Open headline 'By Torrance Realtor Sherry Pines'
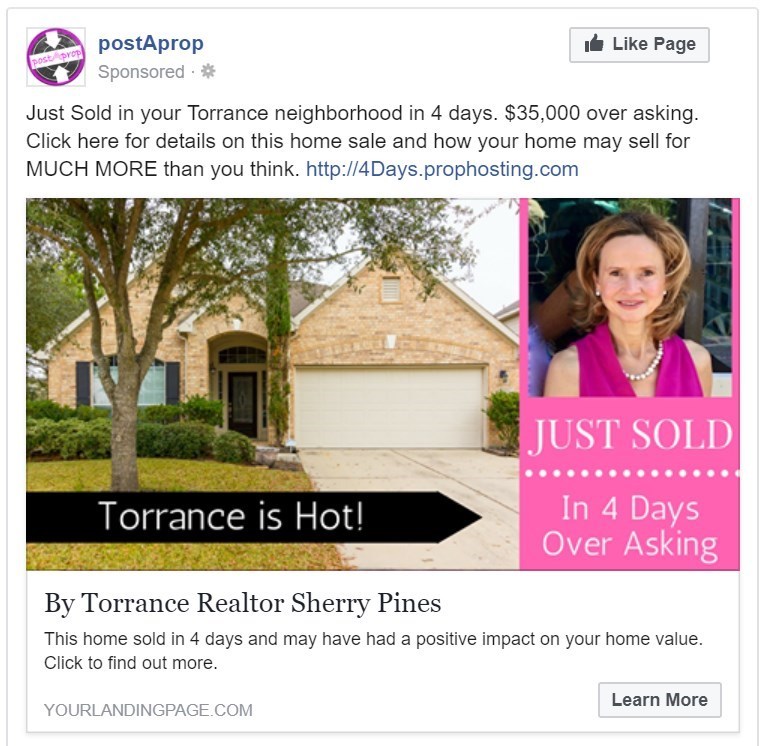This screenshot has width=763, height=746. pyautogui.click(x=242, y=603)
